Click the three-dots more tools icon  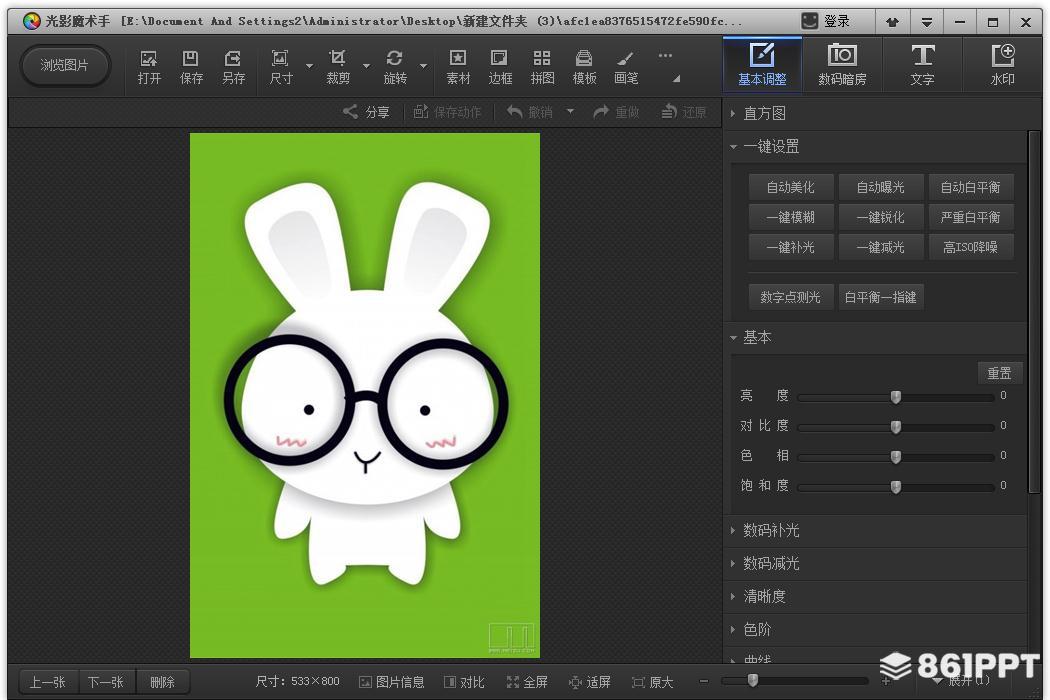(x=665, y=56)
